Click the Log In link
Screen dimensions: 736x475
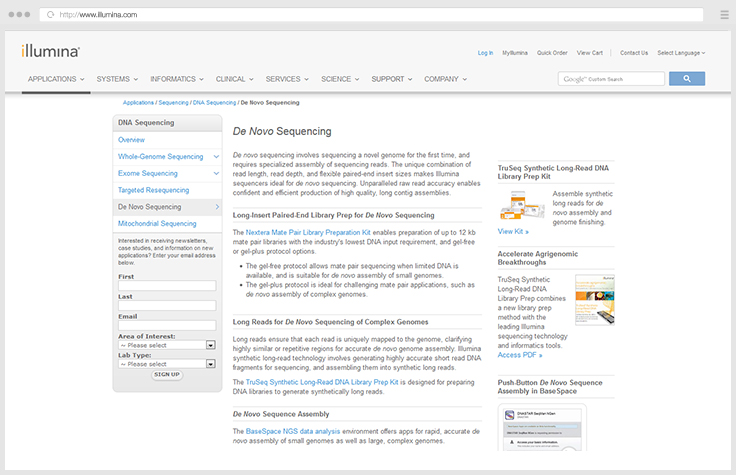click(x=485, y=53)
